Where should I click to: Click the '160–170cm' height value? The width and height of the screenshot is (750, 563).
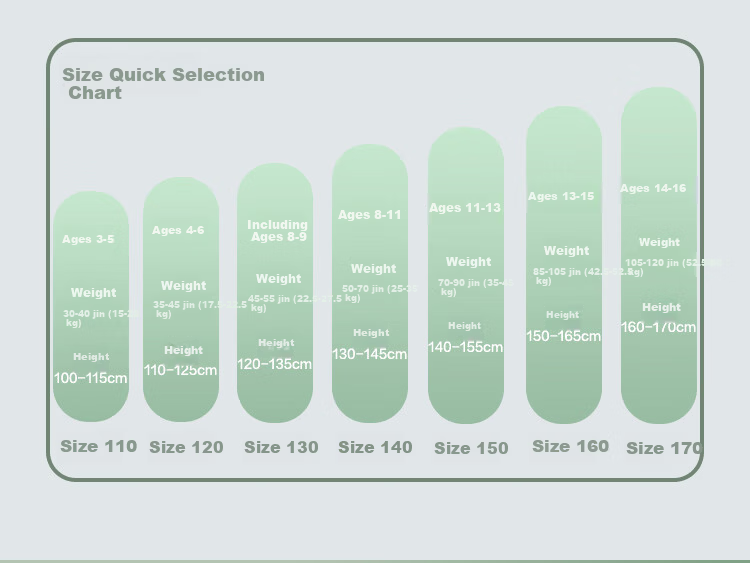coord(658,327)
